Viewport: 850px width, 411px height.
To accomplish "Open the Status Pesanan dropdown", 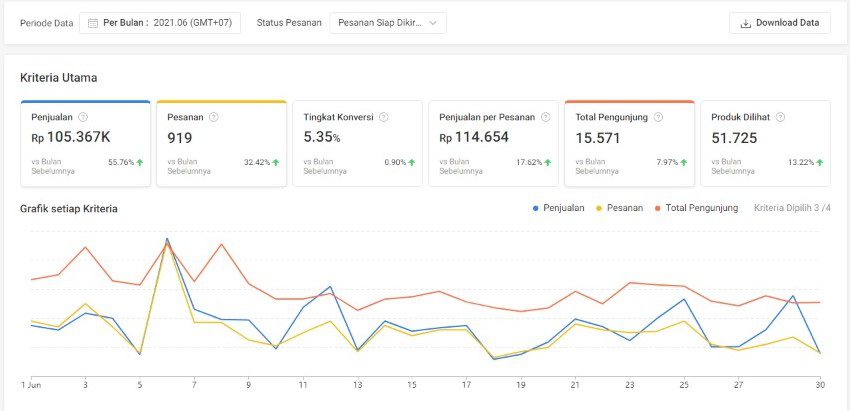I will point(388,23).
